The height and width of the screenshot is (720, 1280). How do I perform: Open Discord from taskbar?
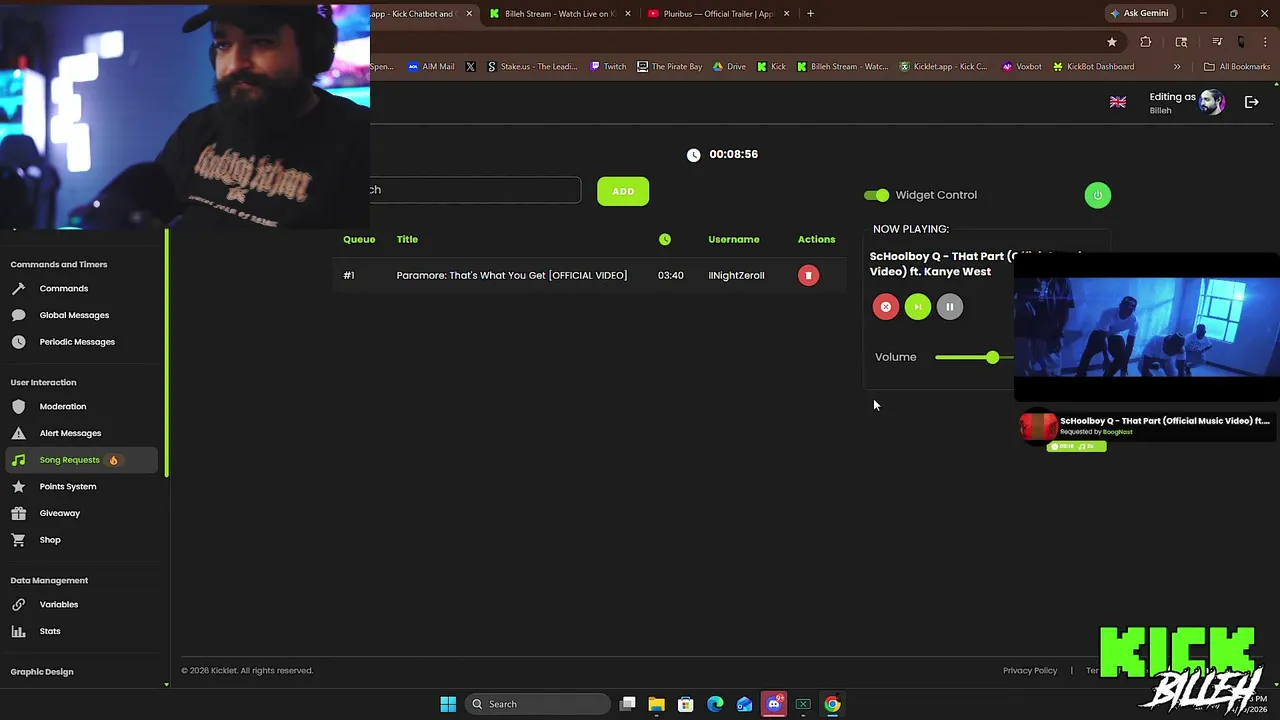(x=774, y=704)
